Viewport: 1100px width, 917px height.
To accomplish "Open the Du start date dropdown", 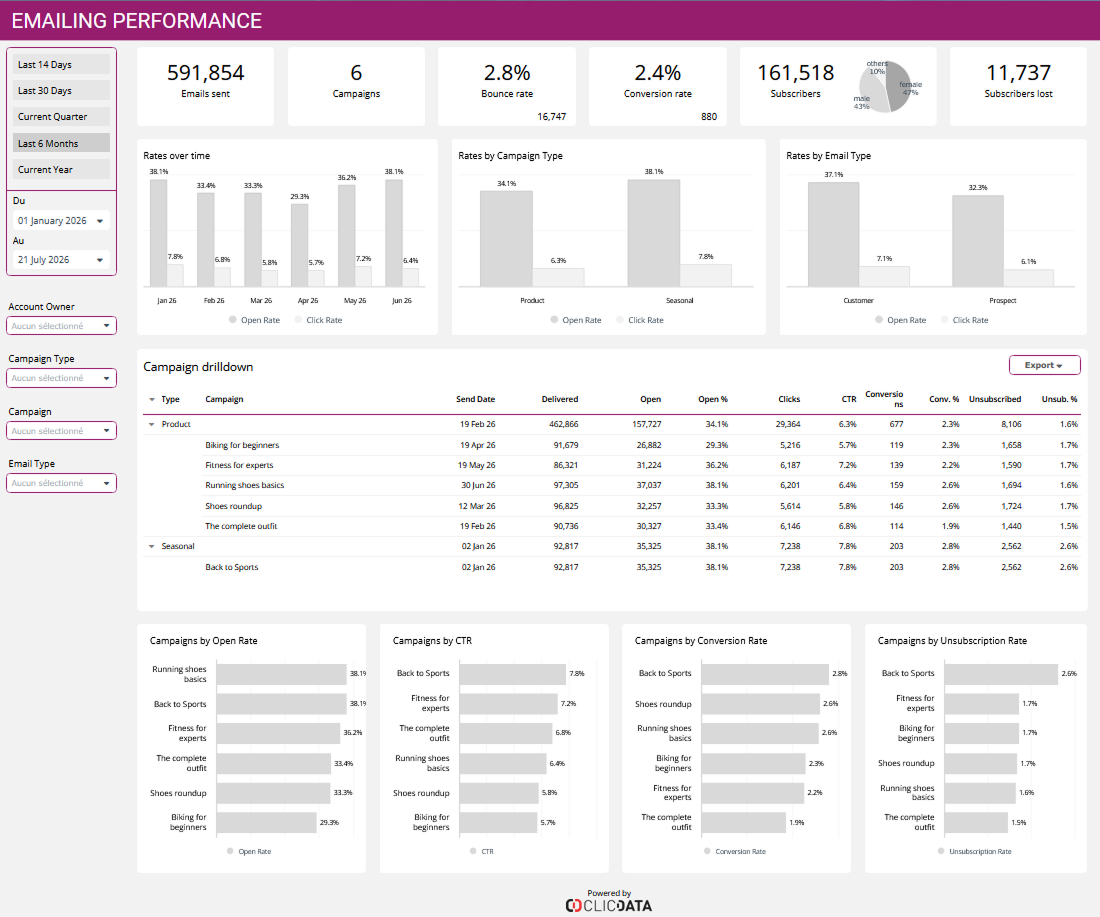I will [x=61, y=220].
